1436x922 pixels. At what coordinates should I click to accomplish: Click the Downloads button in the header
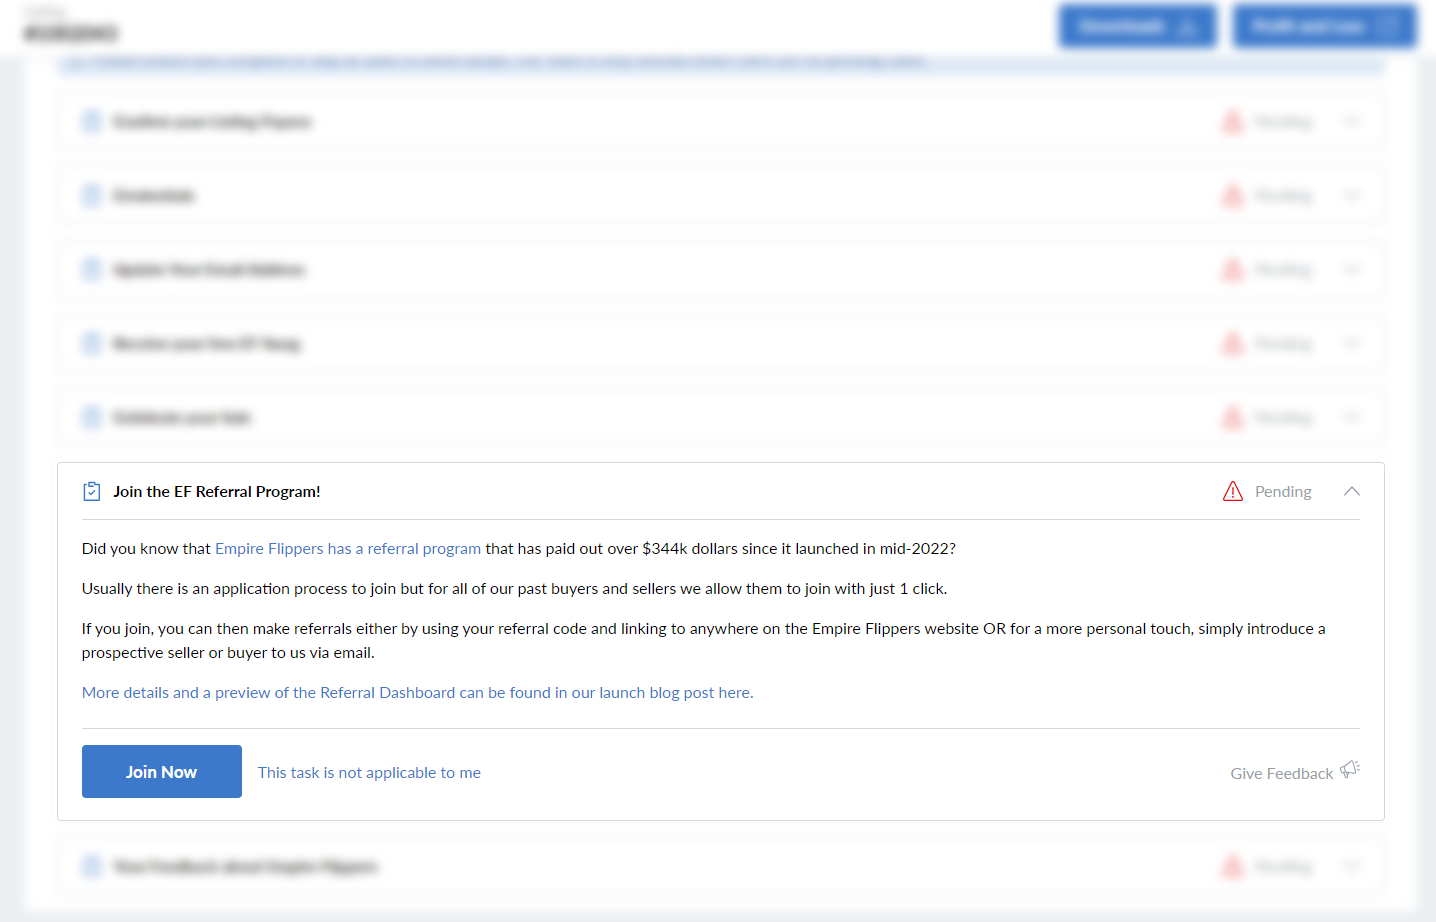tap(1137, 26)
